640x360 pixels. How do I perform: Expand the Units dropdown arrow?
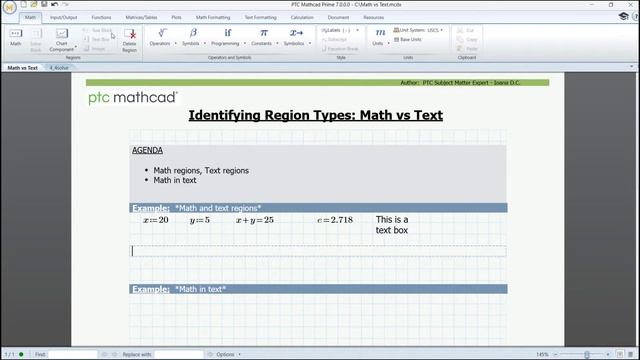point(388,43)
